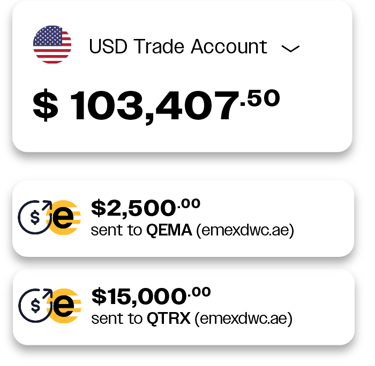Viewport: 375px width, 366px height.
Task: Click the US flag icon
Action: pyautogui.click(x=52, y=44)
